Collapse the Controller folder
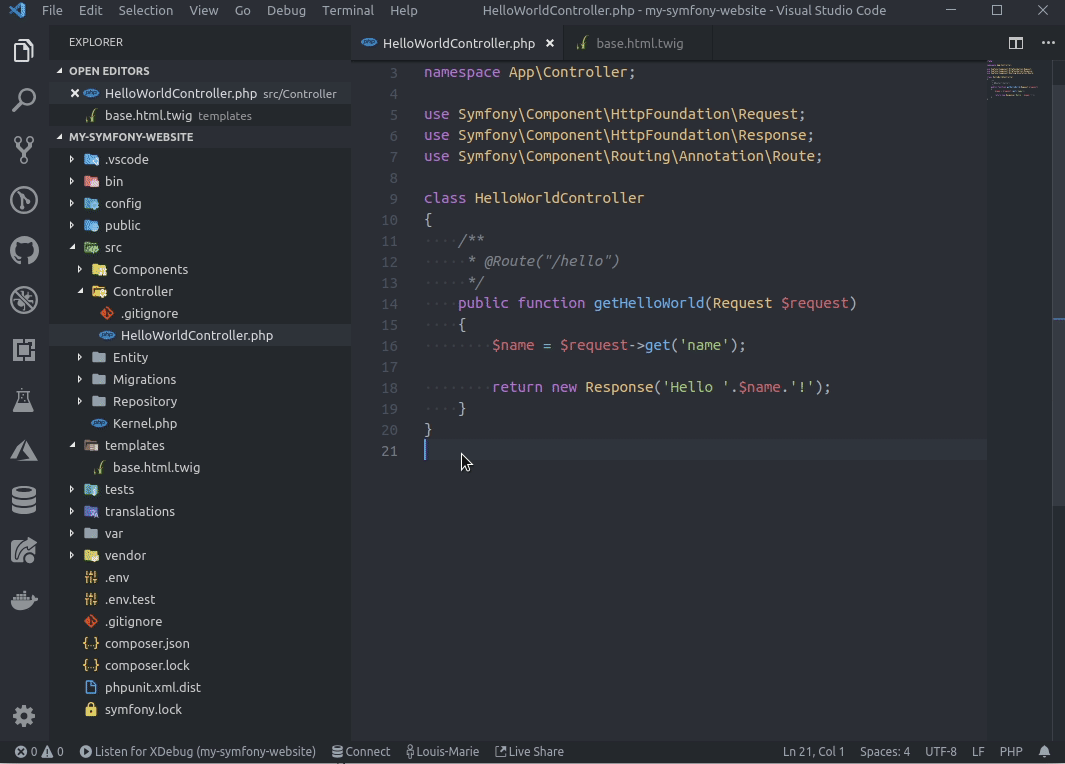This screenshot has height=764, width=1065. pyautogui.click(x=80, y=291)
